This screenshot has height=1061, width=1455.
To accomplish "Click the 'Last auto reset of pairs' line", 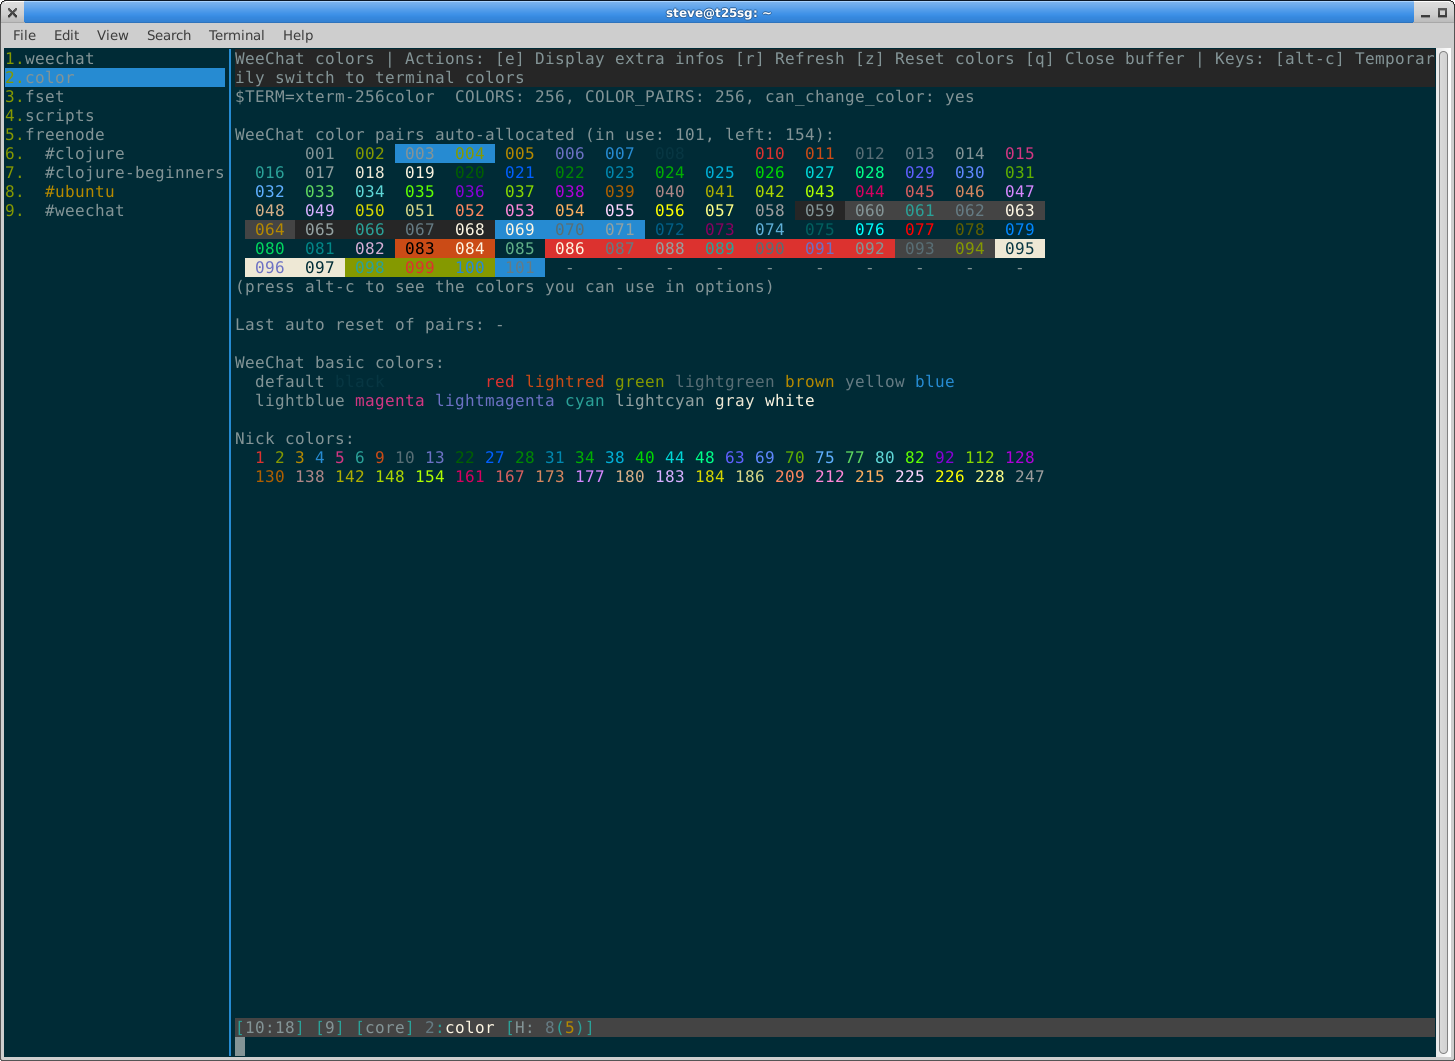I will [370, 325].
